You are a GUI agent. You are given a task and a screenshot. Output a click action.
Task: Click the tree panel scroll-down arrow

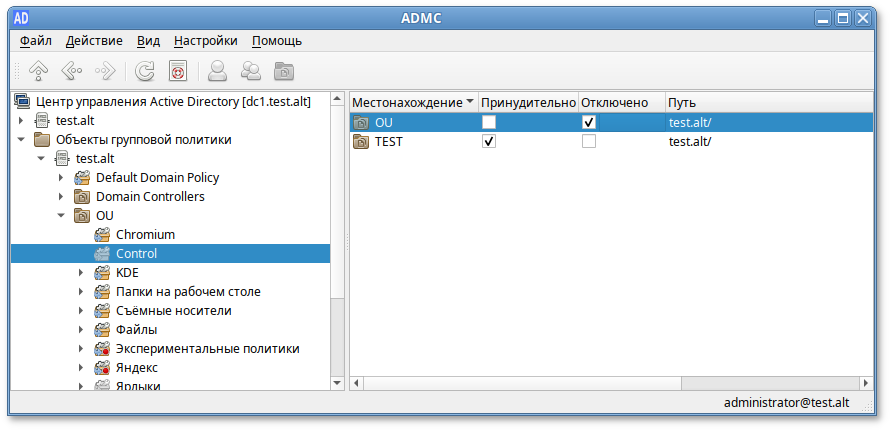[338, 383]
